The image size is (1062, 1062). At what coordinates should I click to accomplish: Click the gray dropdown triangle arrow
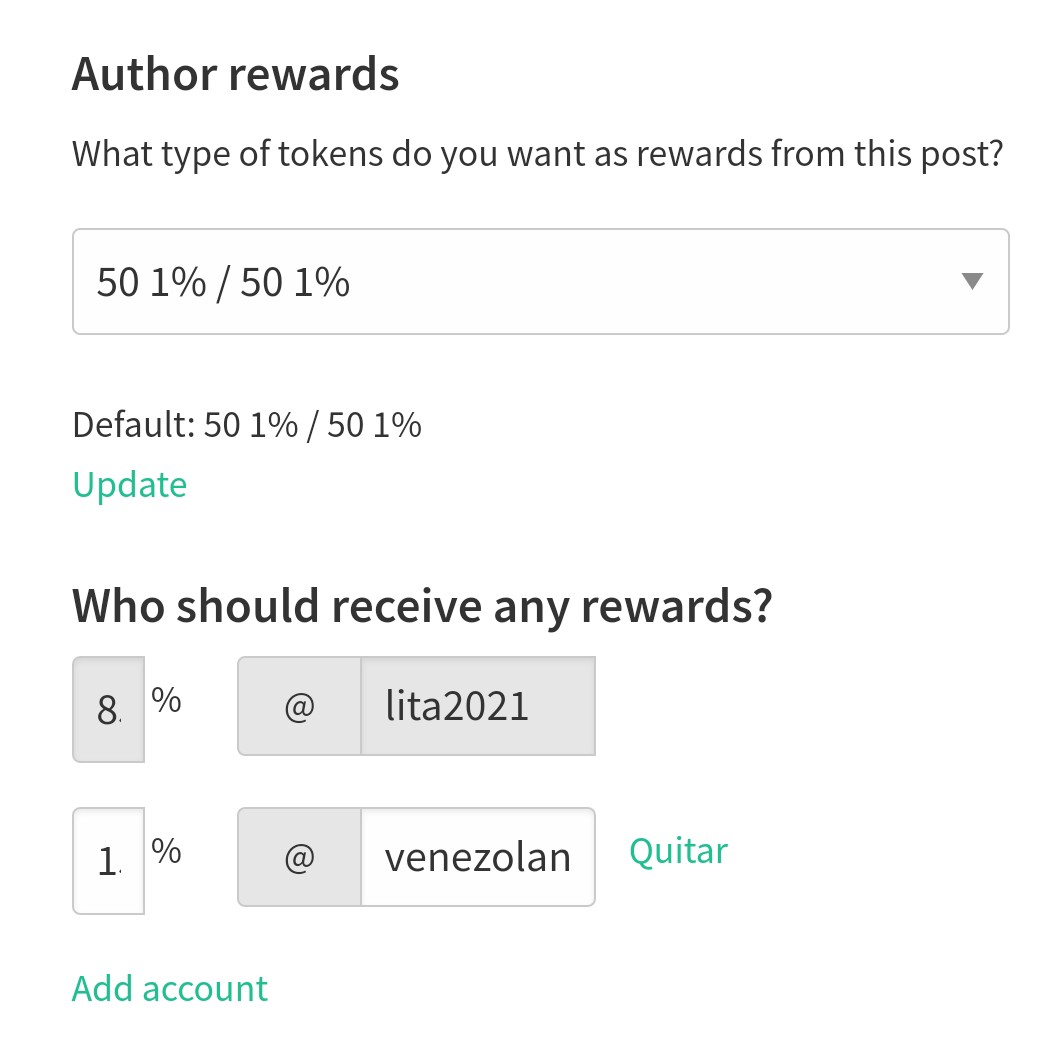coord(972,281)
